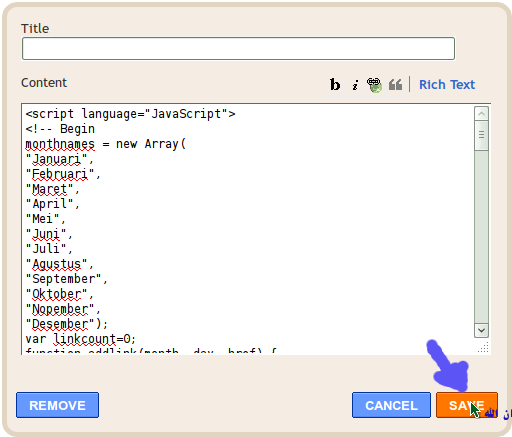Insert a blockquote using the quote icon

click(395, 85)
